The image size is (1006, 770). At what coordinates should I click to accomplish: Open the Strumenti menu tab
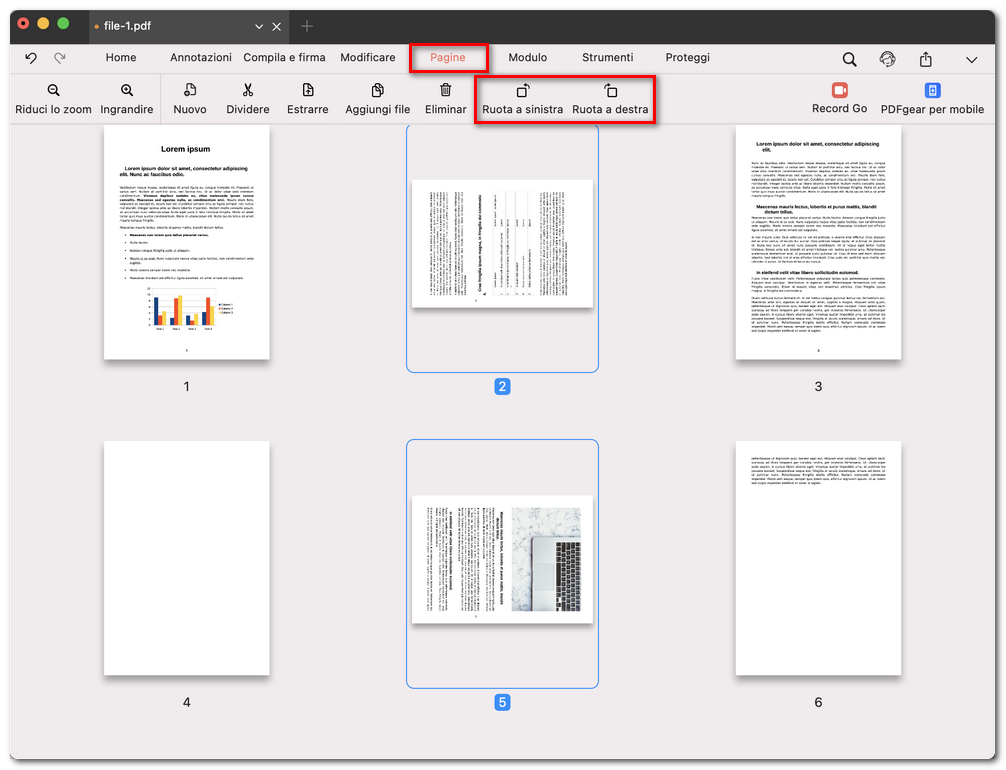(x=606, y=58)
